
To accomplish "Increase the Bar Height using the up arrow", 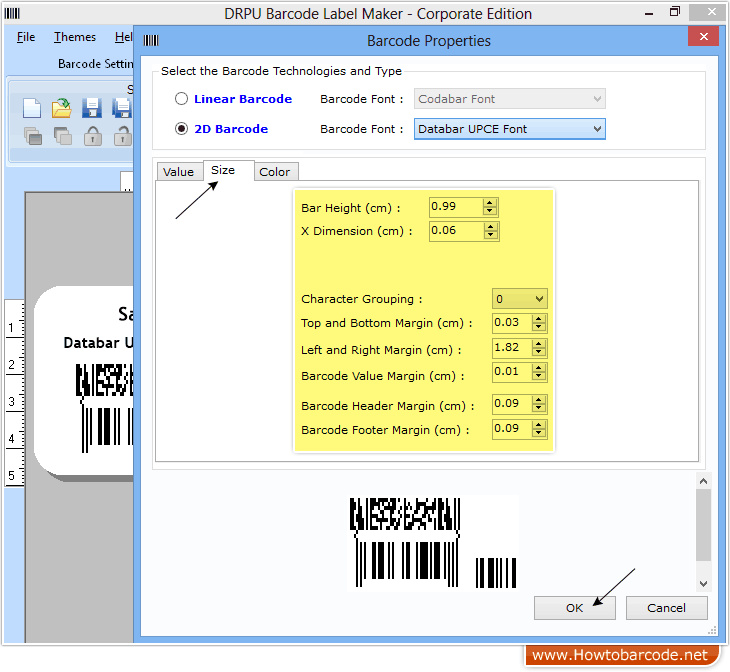I will pos(490,203).
